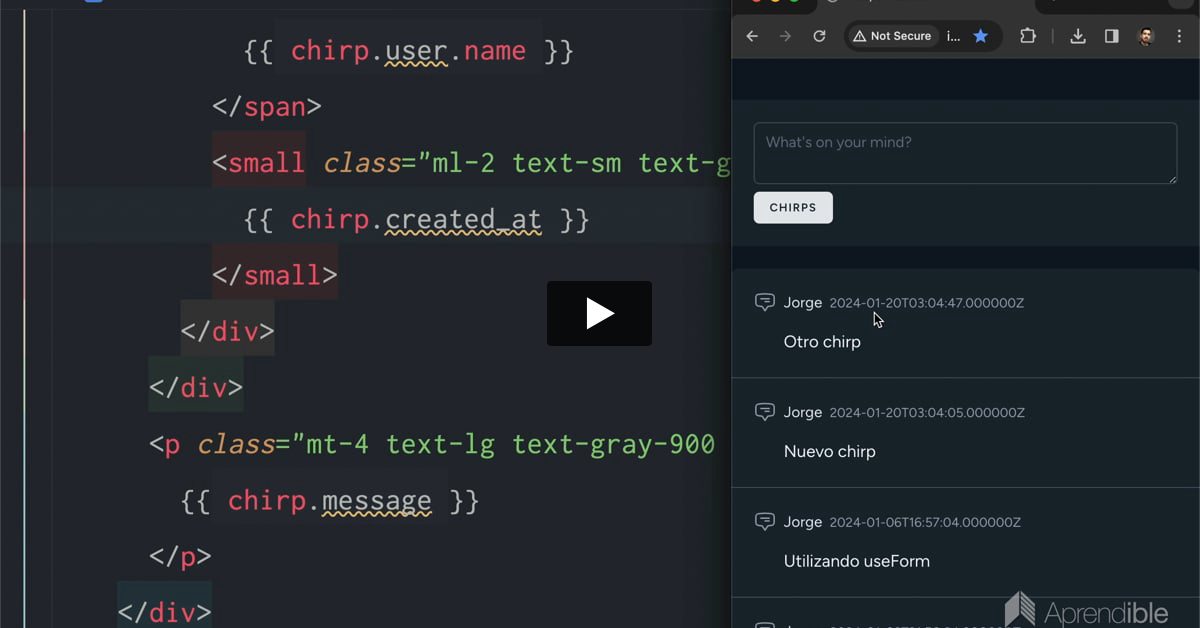Toggle the browser side panel icon

coord(1112,36)
